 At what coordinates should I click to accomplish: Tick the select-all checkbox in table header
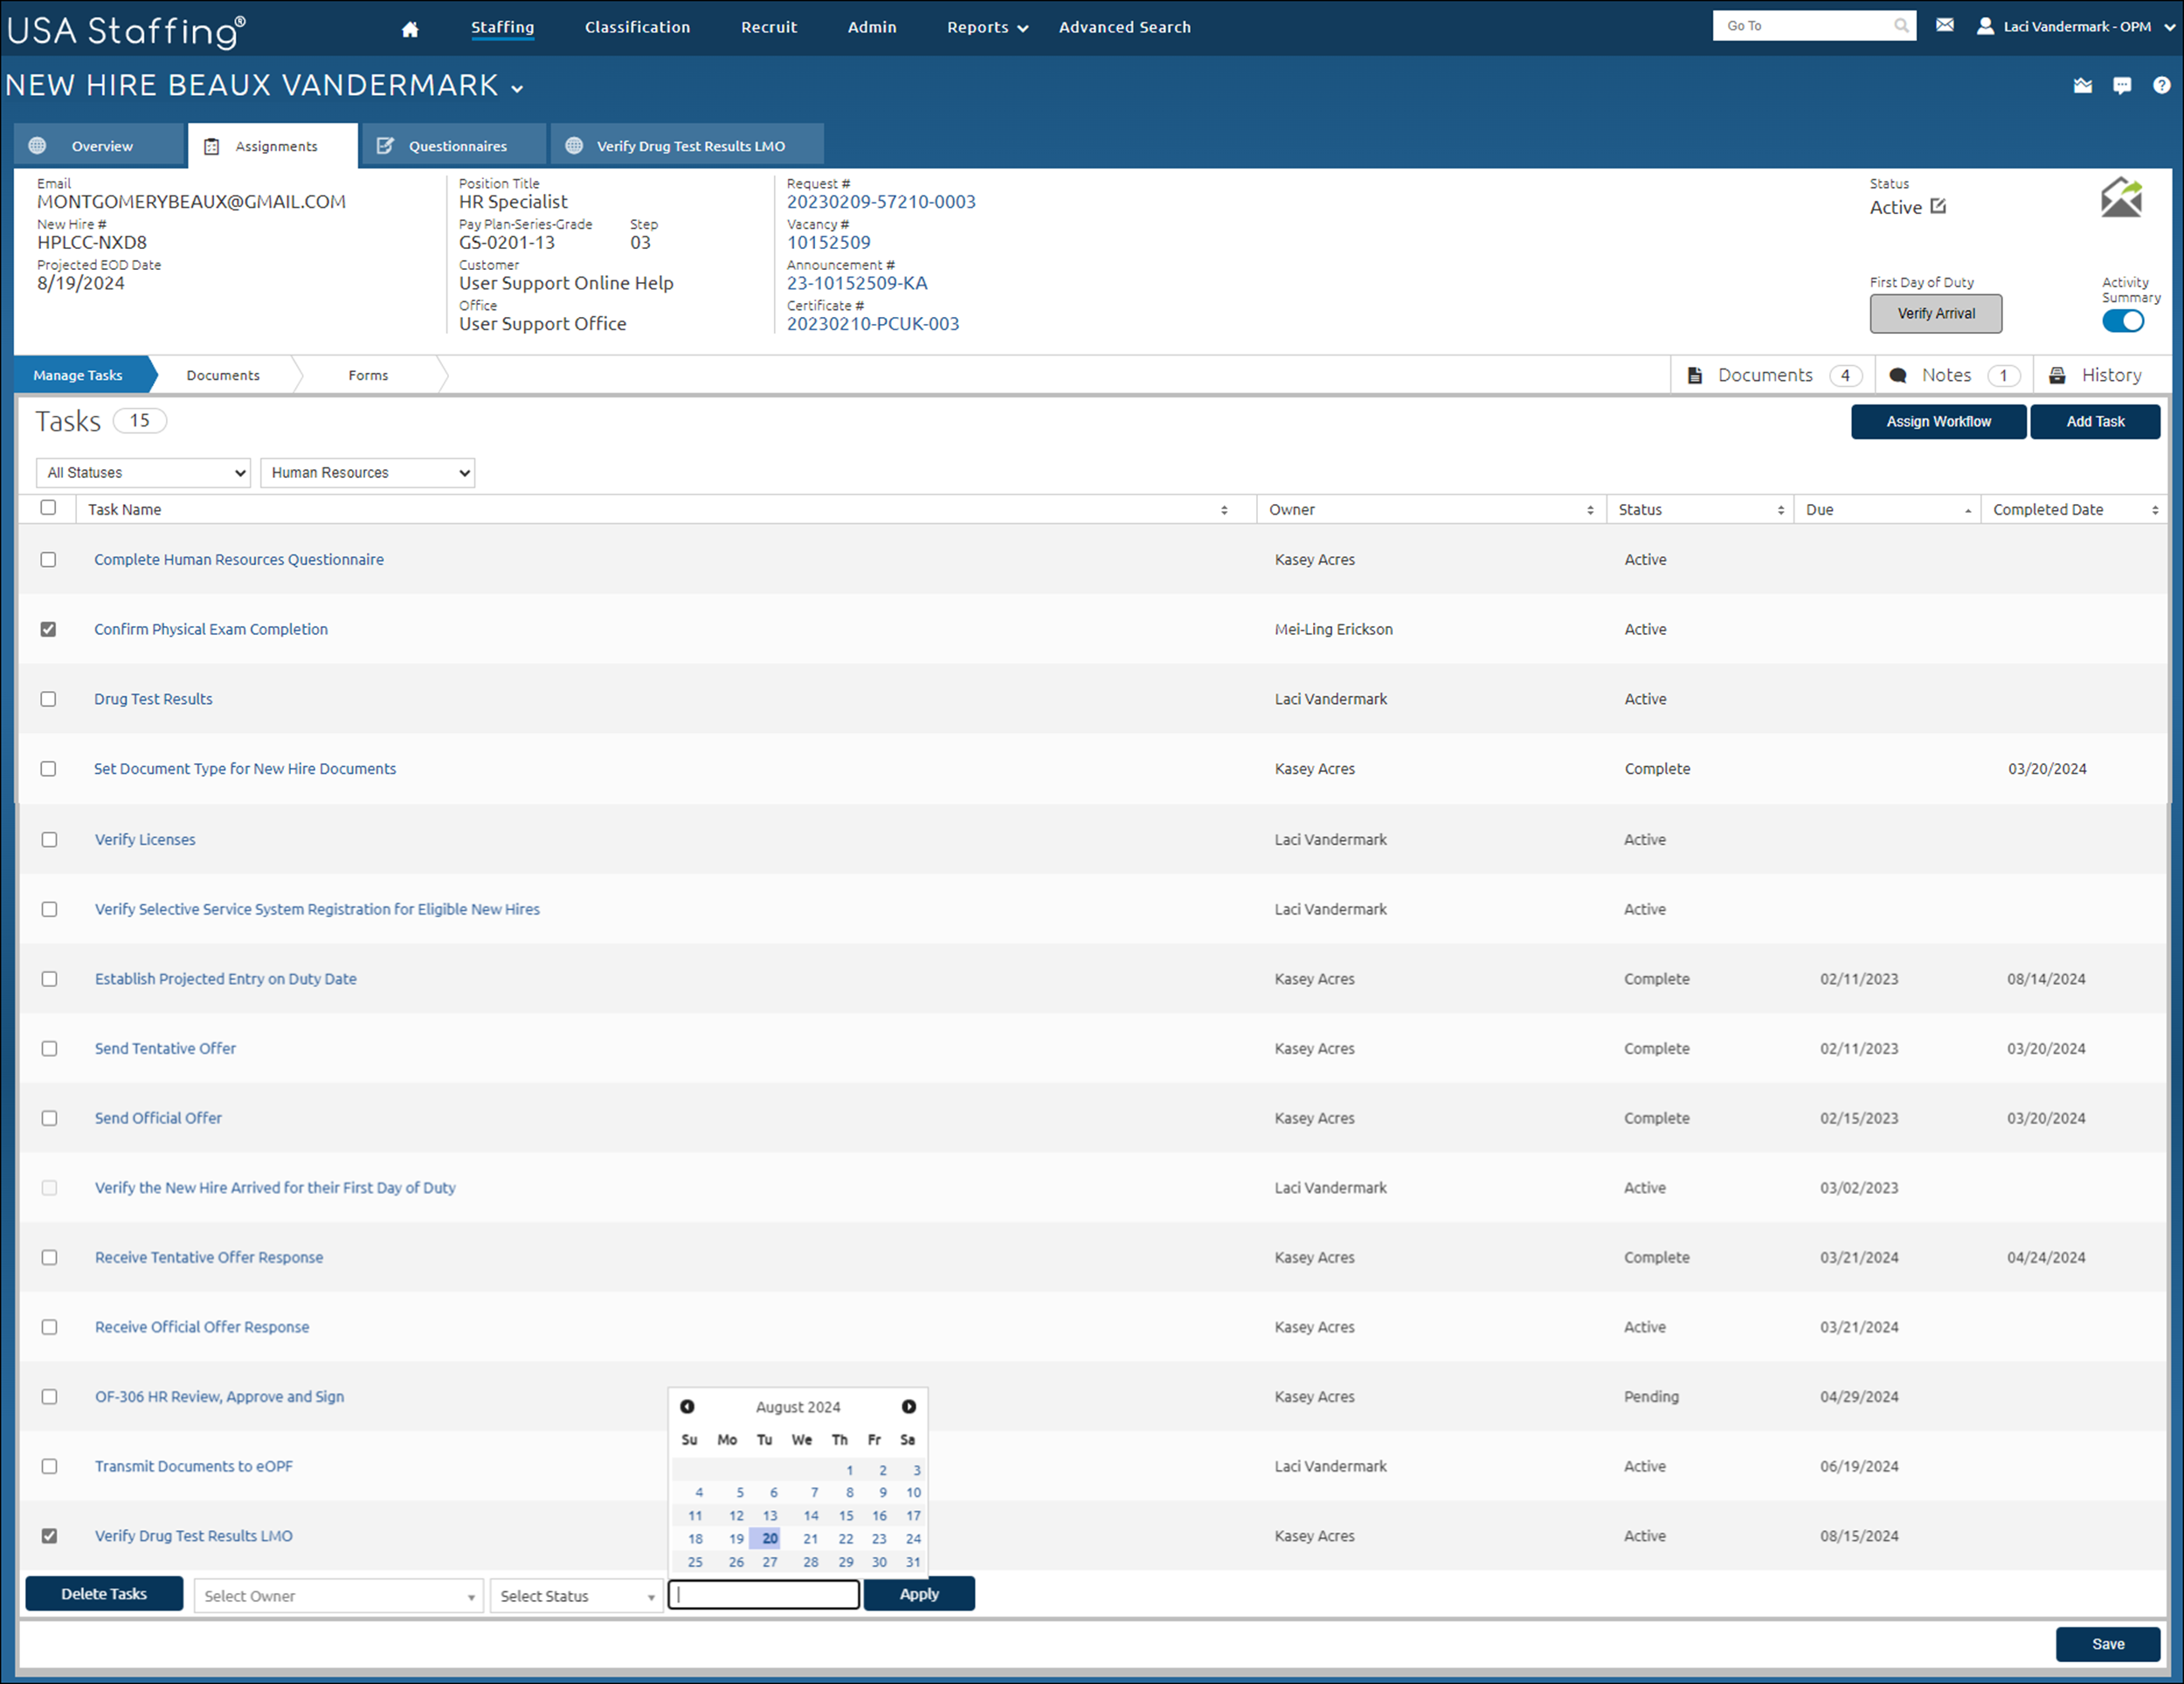48,508
